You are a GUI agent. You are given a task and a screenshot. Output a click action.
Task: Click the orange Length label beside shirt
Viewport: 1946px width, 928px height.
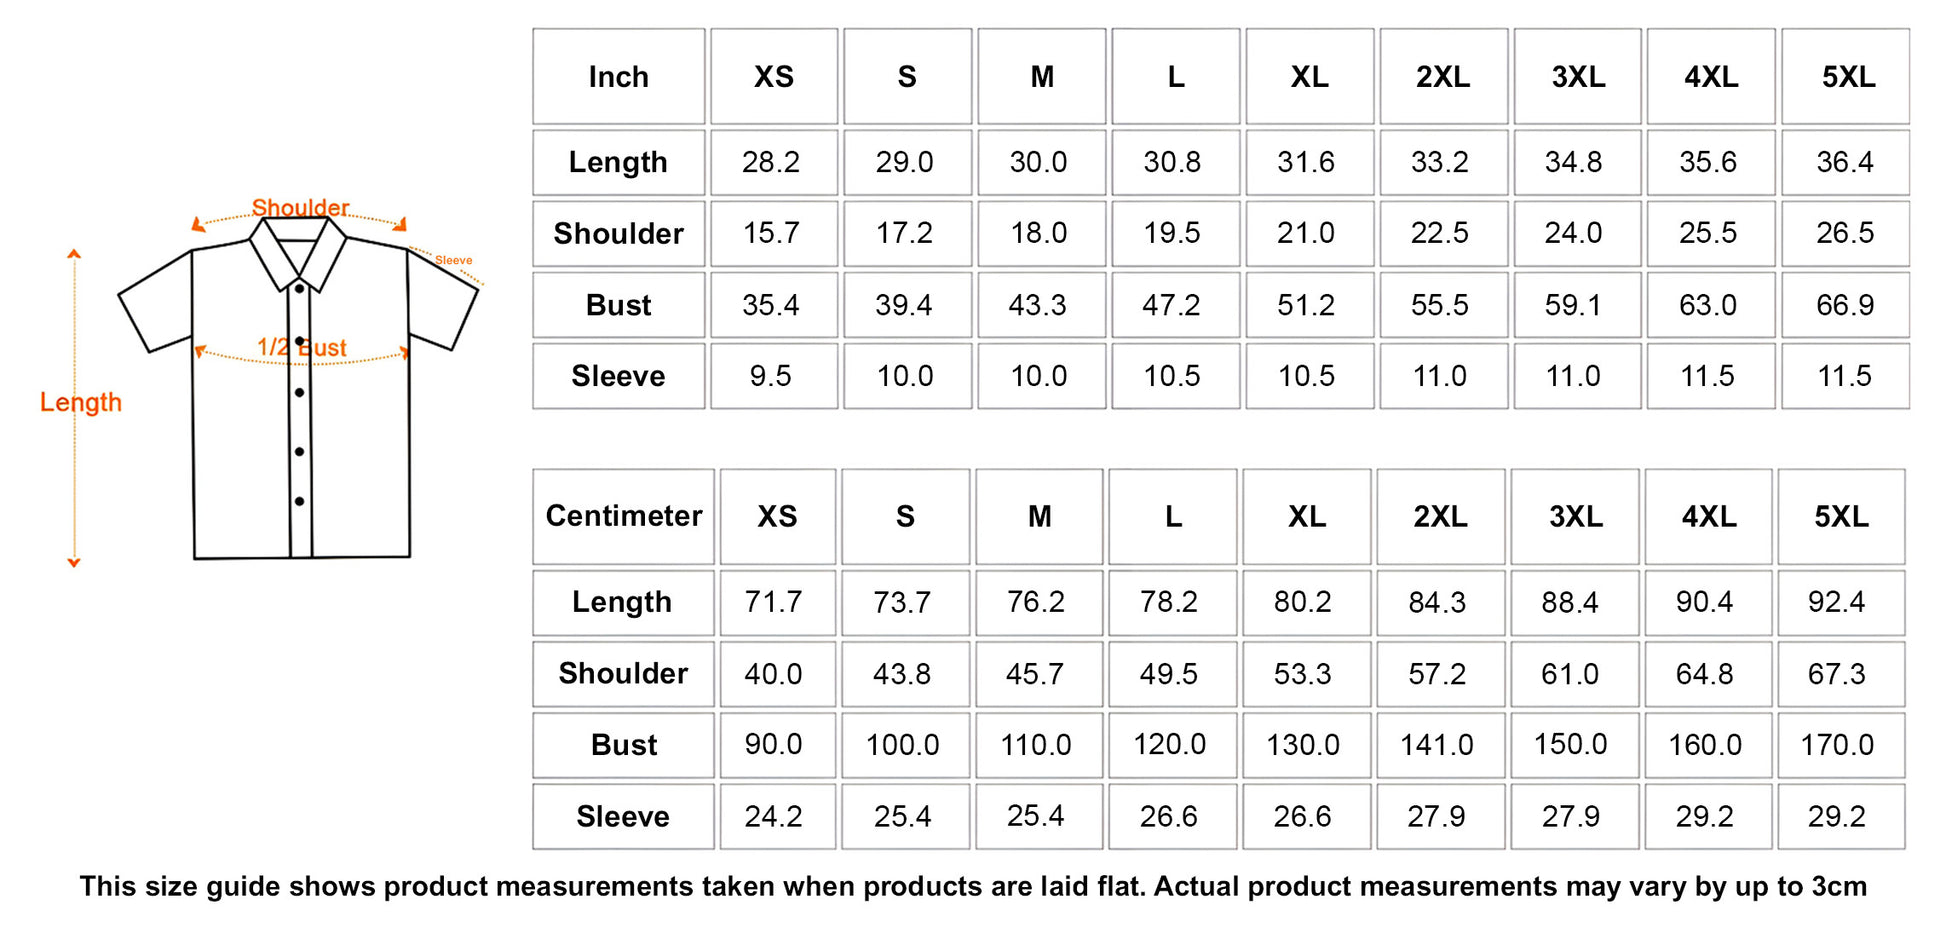[81, 403]
